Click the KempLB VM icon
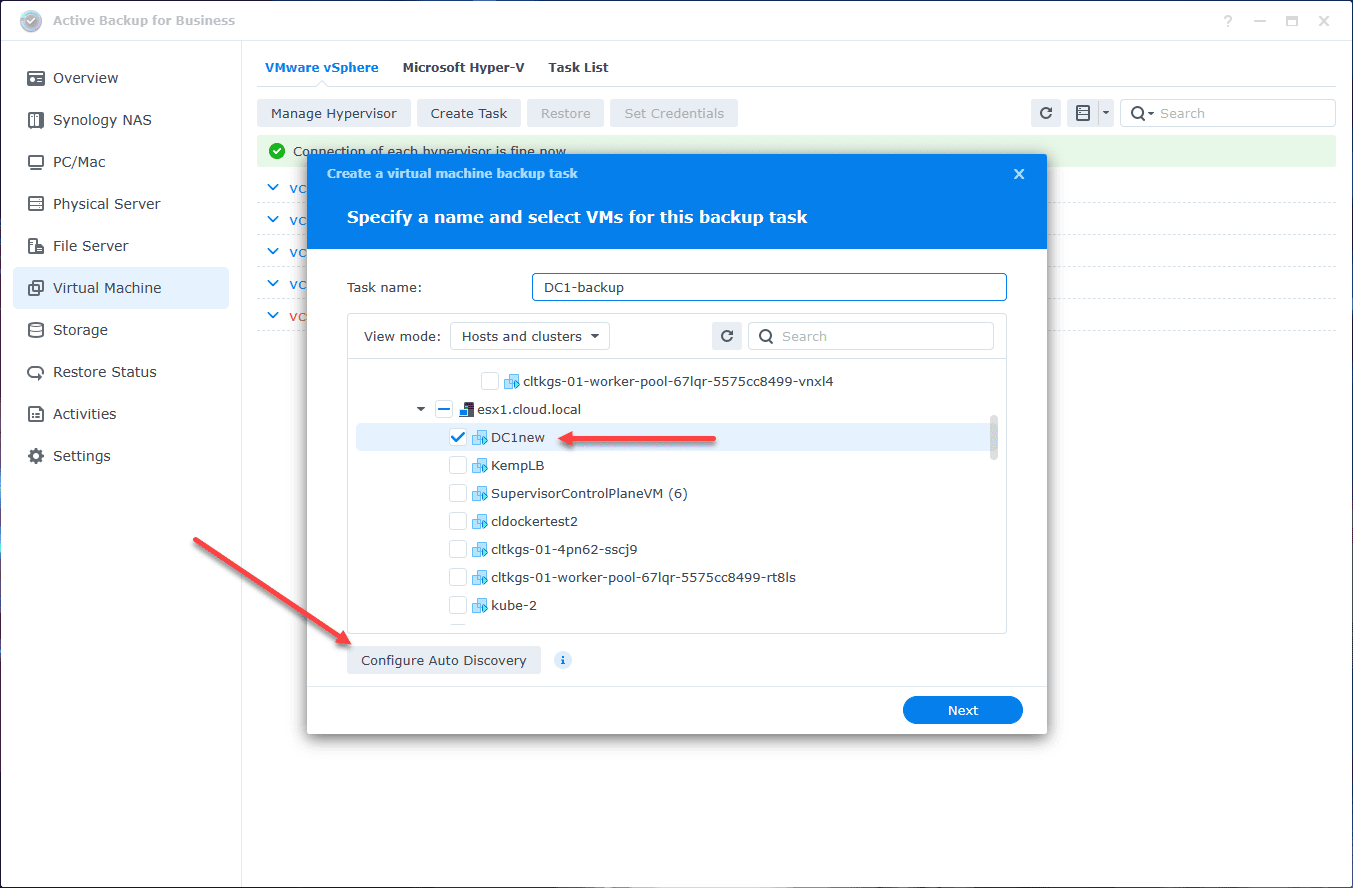This screenshot has width=1353, height=888. pyautogui.click(x=480, y=465)
